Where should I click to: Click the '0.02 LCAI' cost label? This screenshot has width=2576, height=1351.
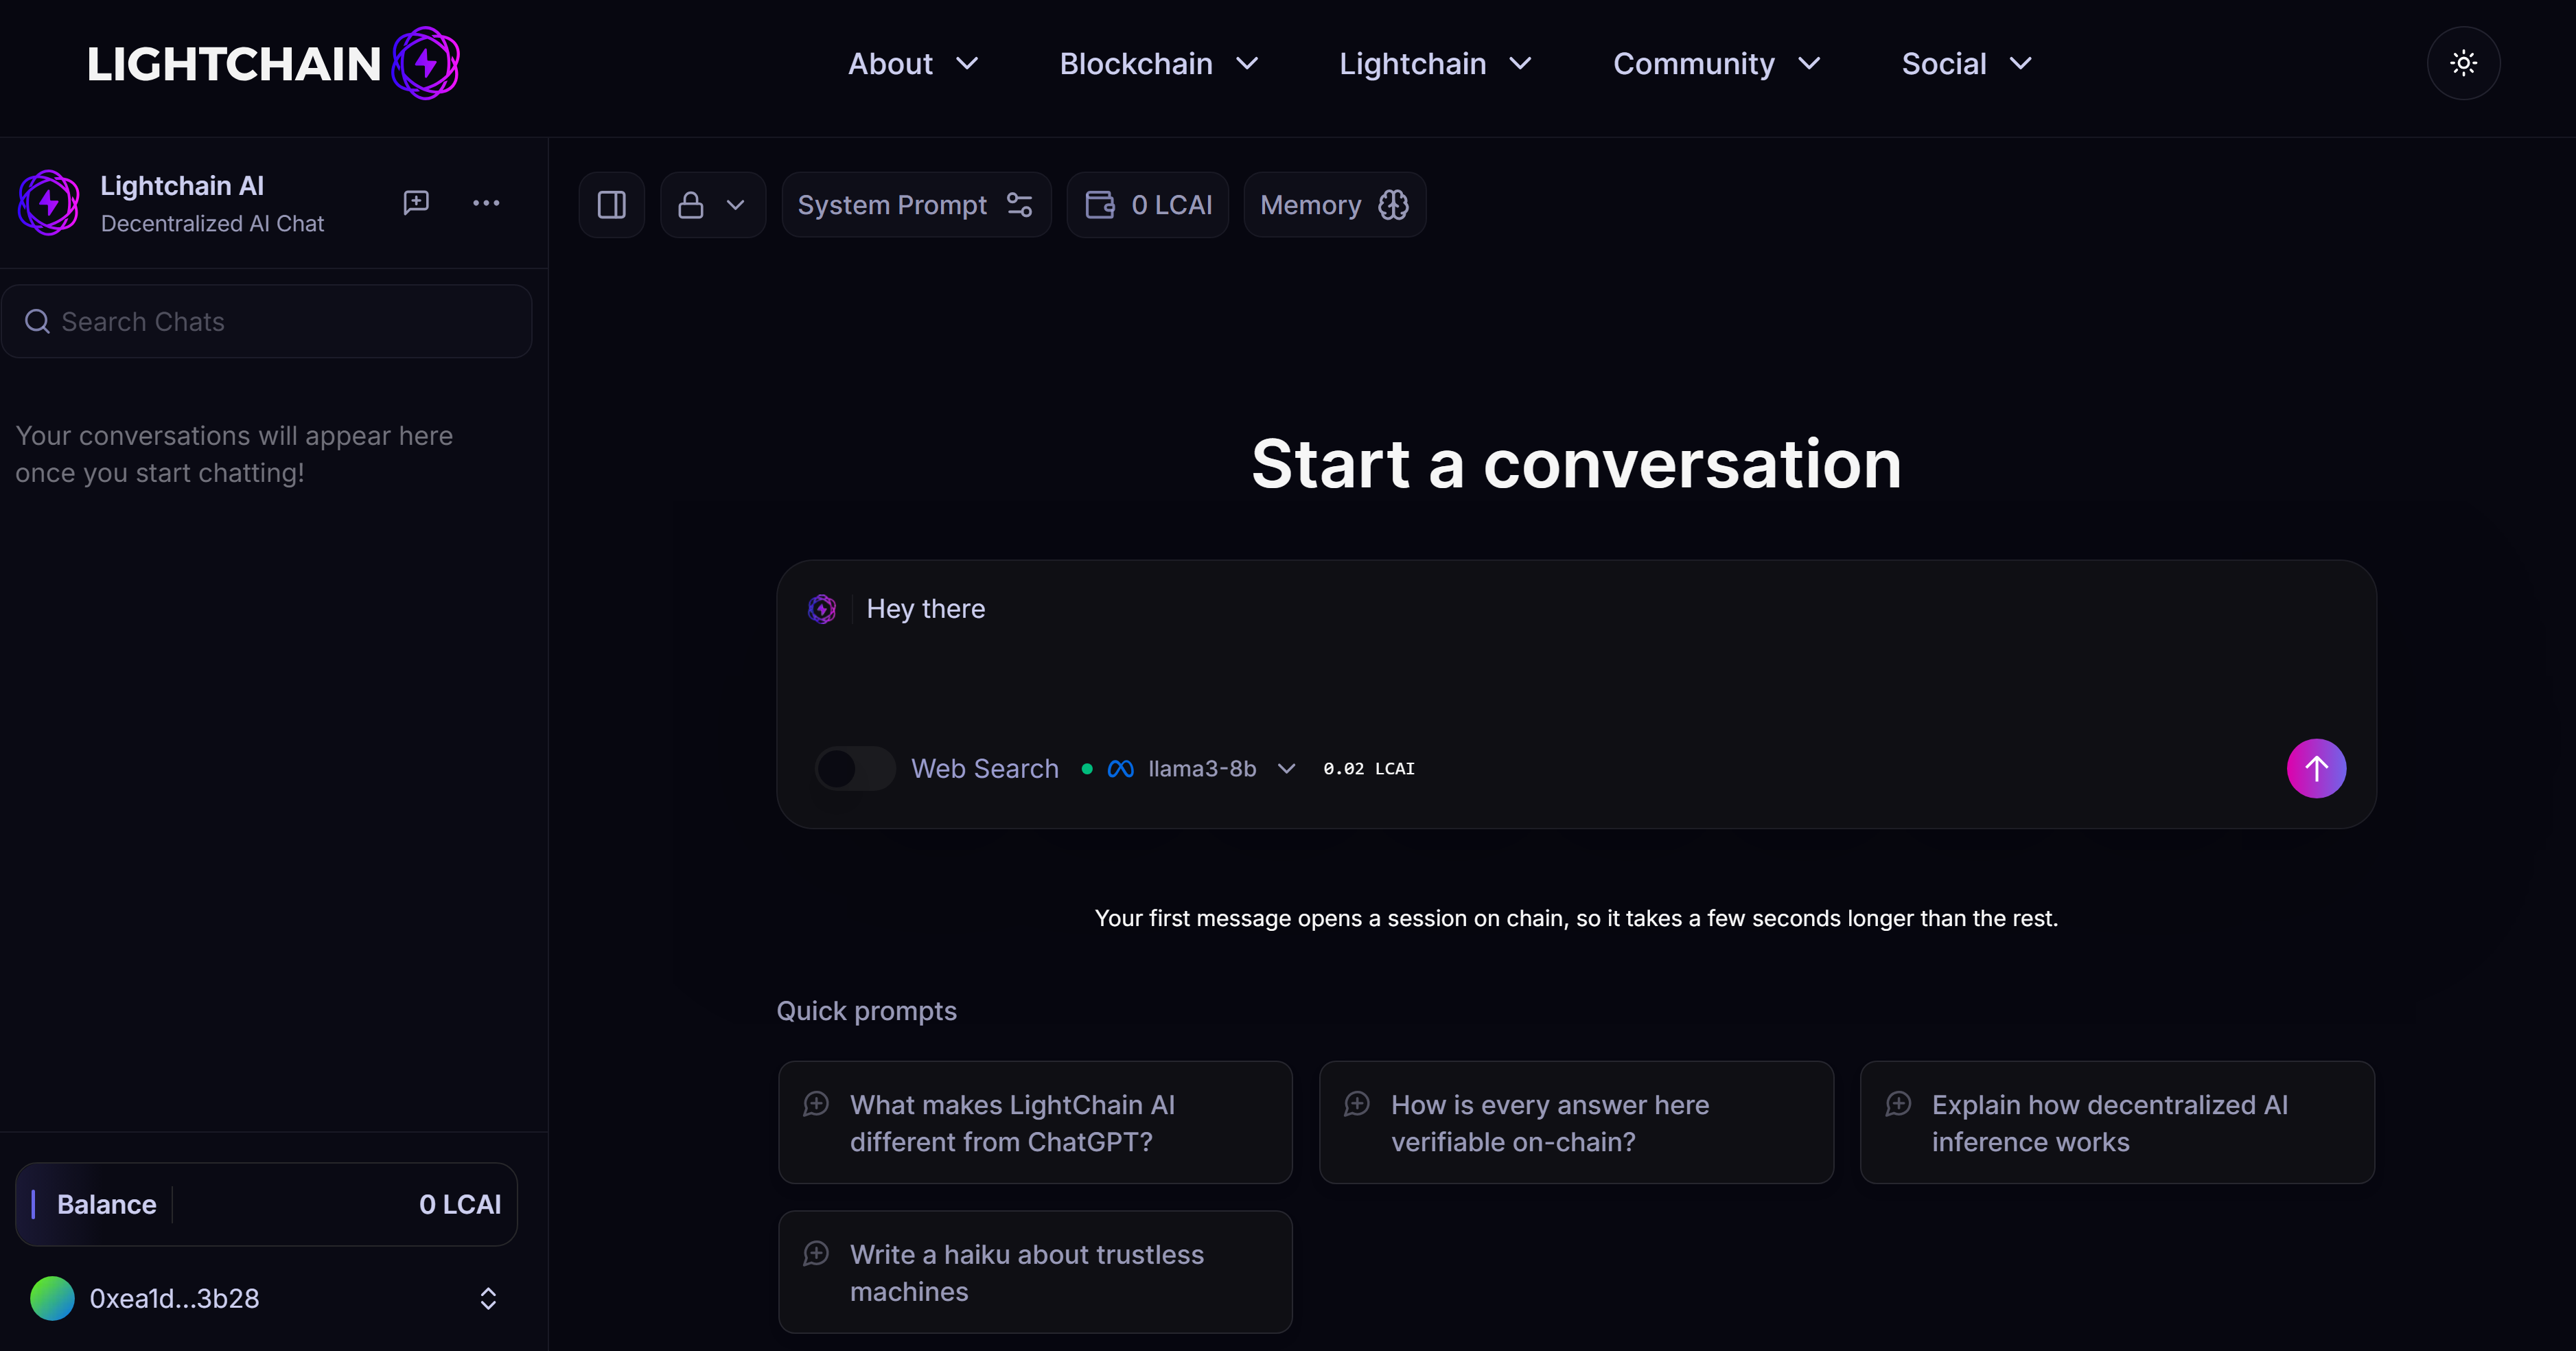(1368, 769)
